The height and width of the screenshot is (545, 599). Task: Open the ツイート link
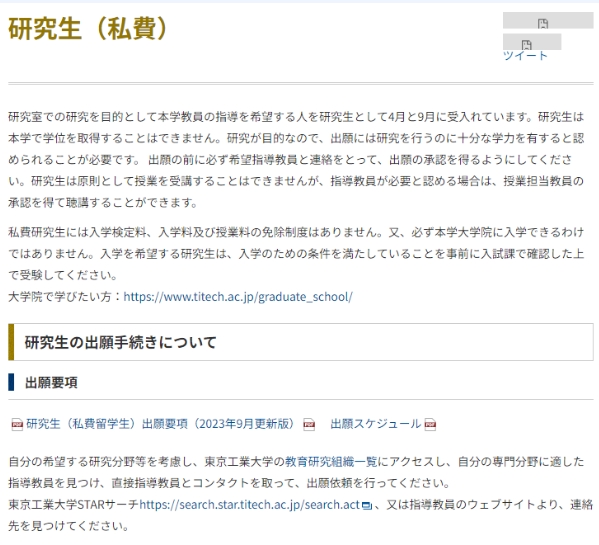click(x=525, y=56)
